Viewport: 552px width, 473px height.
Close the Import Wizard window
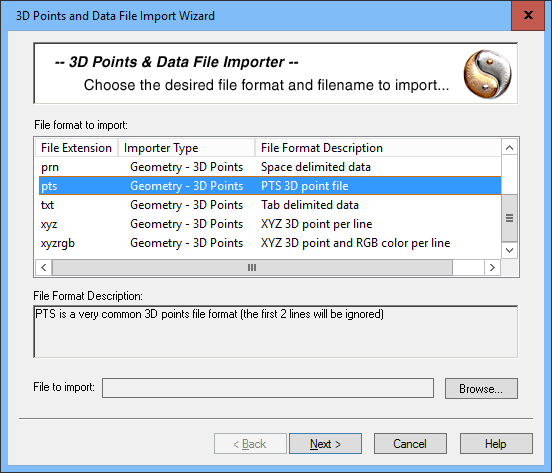[x=528, y=15]
